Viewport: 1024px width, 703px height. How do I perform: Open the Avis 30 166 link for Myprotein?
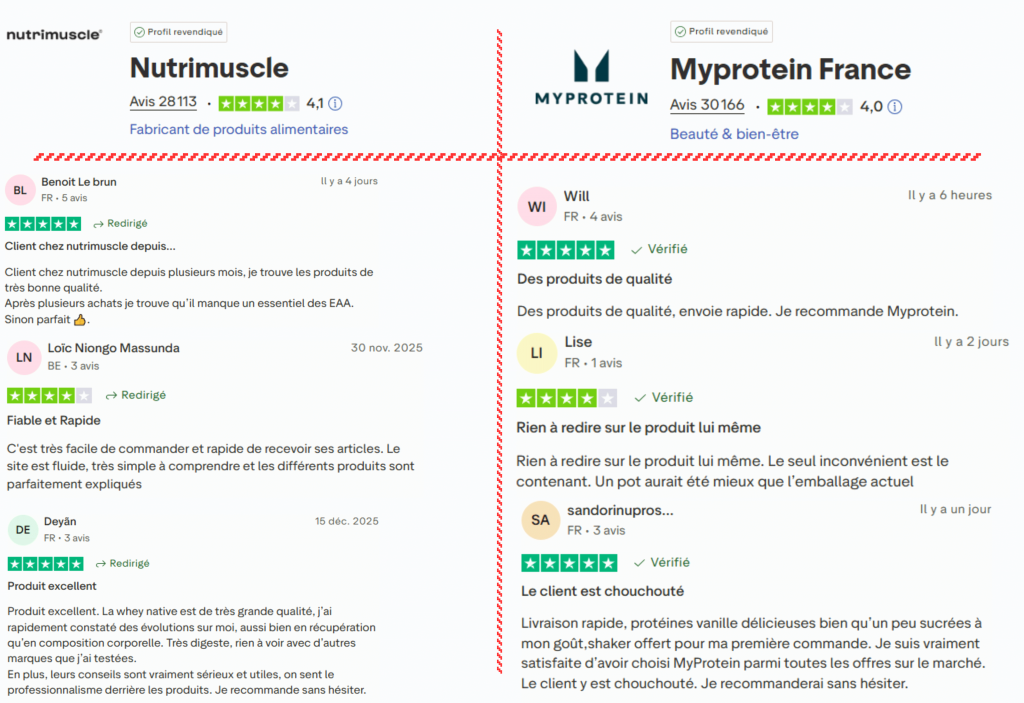[707, 105]
